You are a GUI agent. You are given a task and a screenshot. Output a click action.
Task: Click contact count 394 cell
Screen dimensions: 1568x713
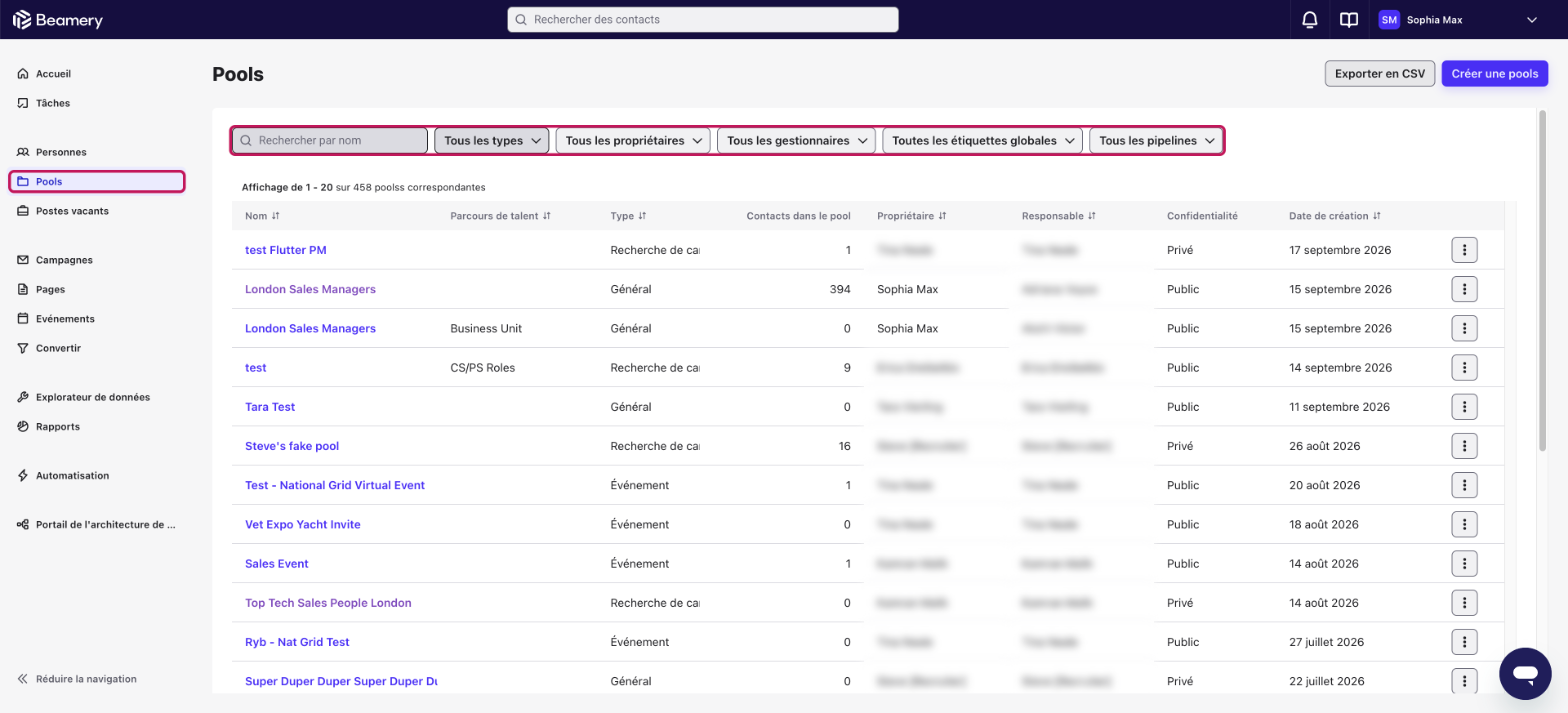point(840,289)
